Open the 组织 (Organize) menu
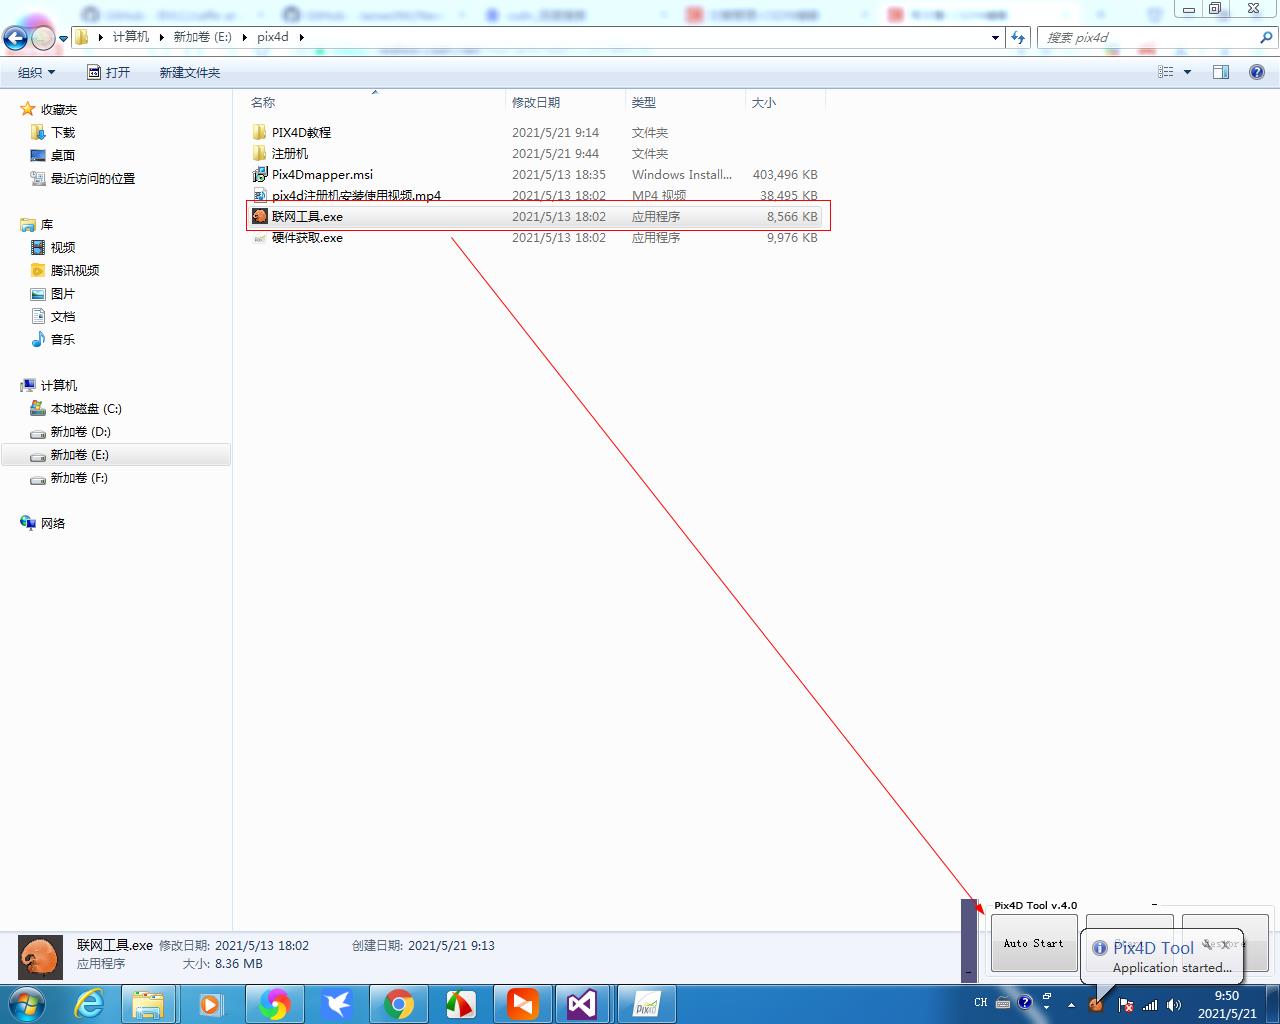The height and width of the screenshot is (1024, 1280). [36, 72]
